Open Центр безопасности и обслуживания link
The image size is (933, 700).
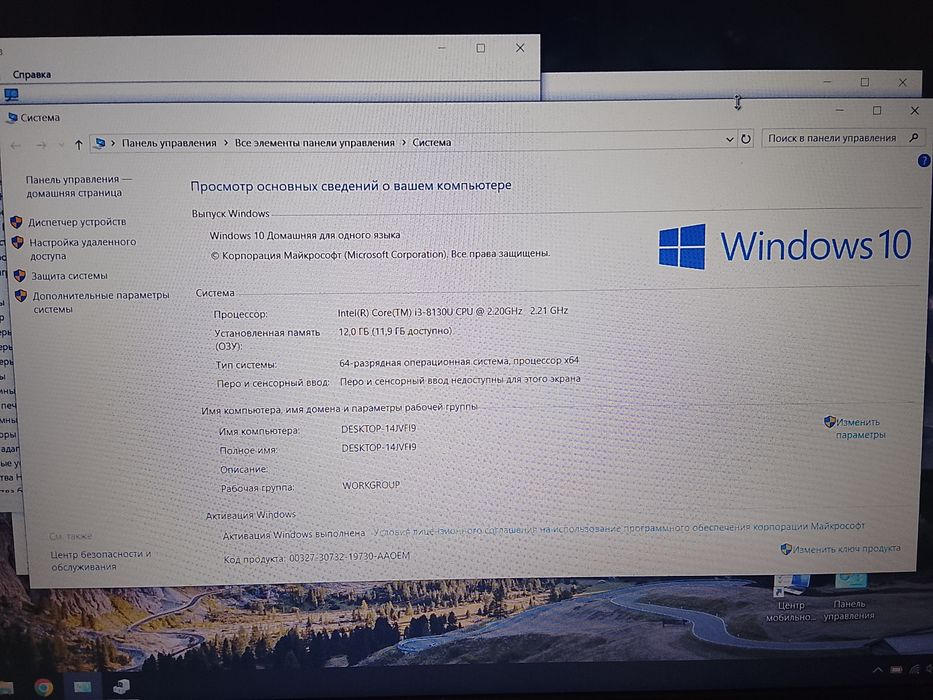(100, 560)
